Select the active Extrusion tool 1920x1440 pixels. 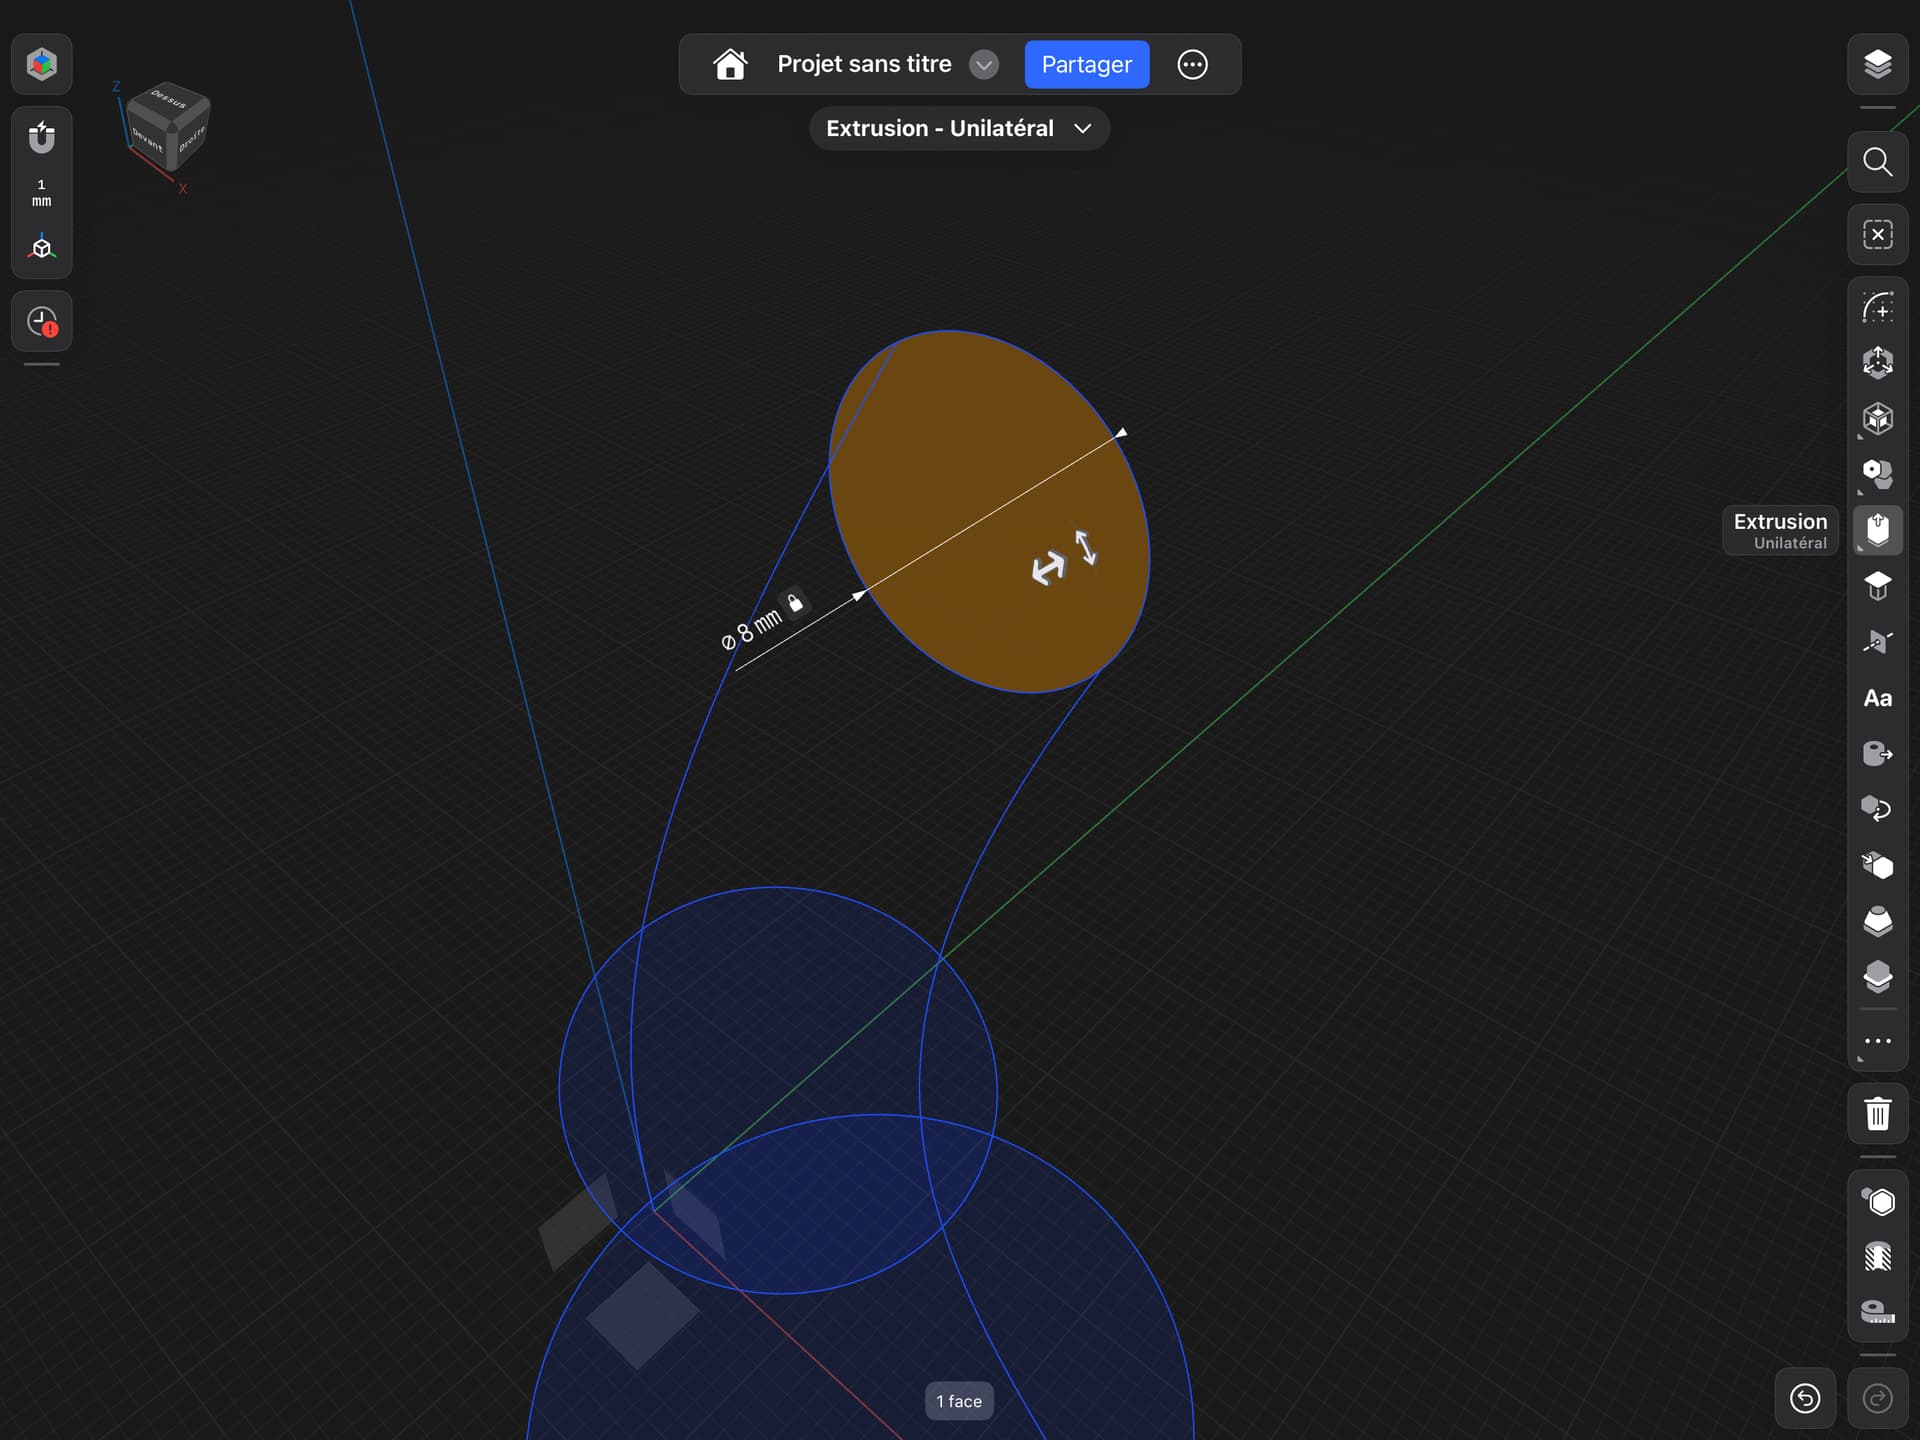click(1877, 529)
